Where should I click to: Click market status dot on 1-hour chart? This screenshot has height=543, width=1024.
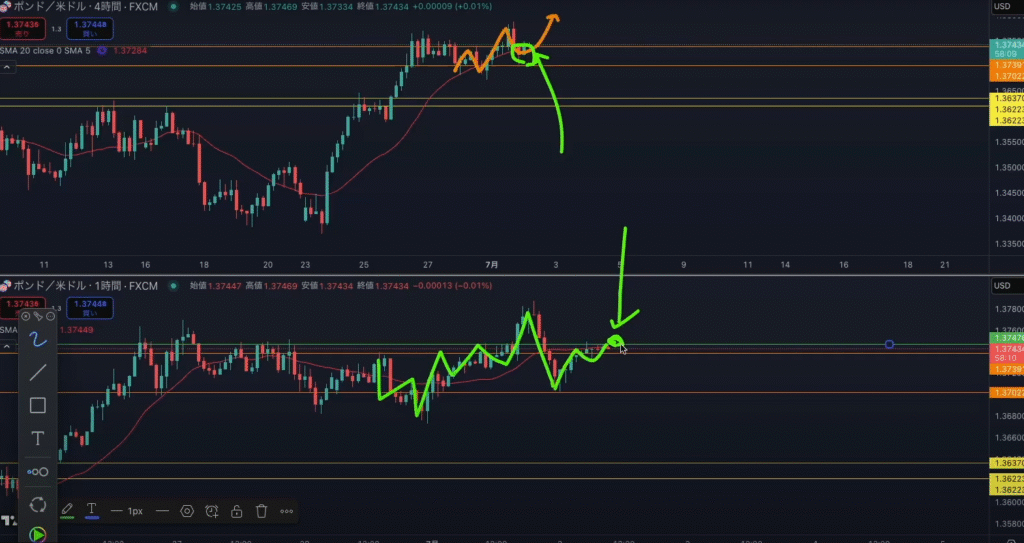pyautogui.click(x=173, y=286)
